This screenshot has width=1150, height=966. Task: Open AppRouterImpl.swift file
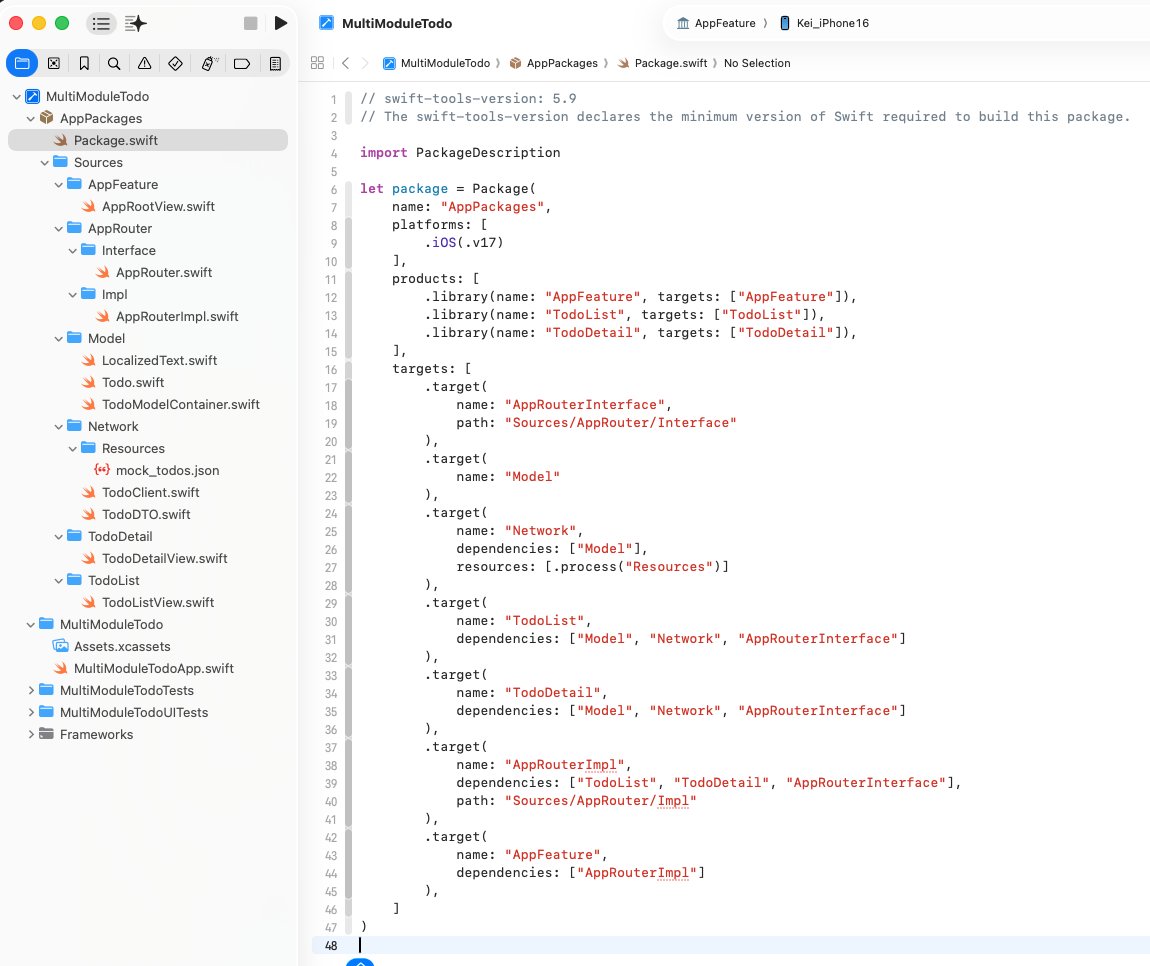pyautogui.click(x=169, y=316)
